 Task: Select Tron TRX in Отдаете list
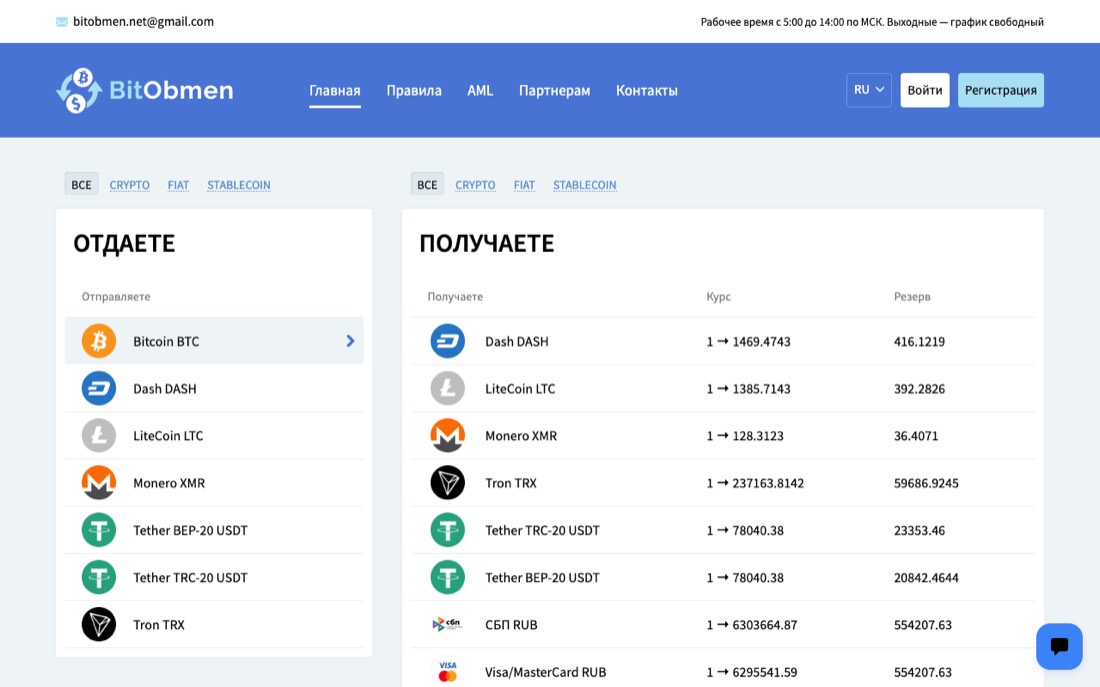(214, 625)
